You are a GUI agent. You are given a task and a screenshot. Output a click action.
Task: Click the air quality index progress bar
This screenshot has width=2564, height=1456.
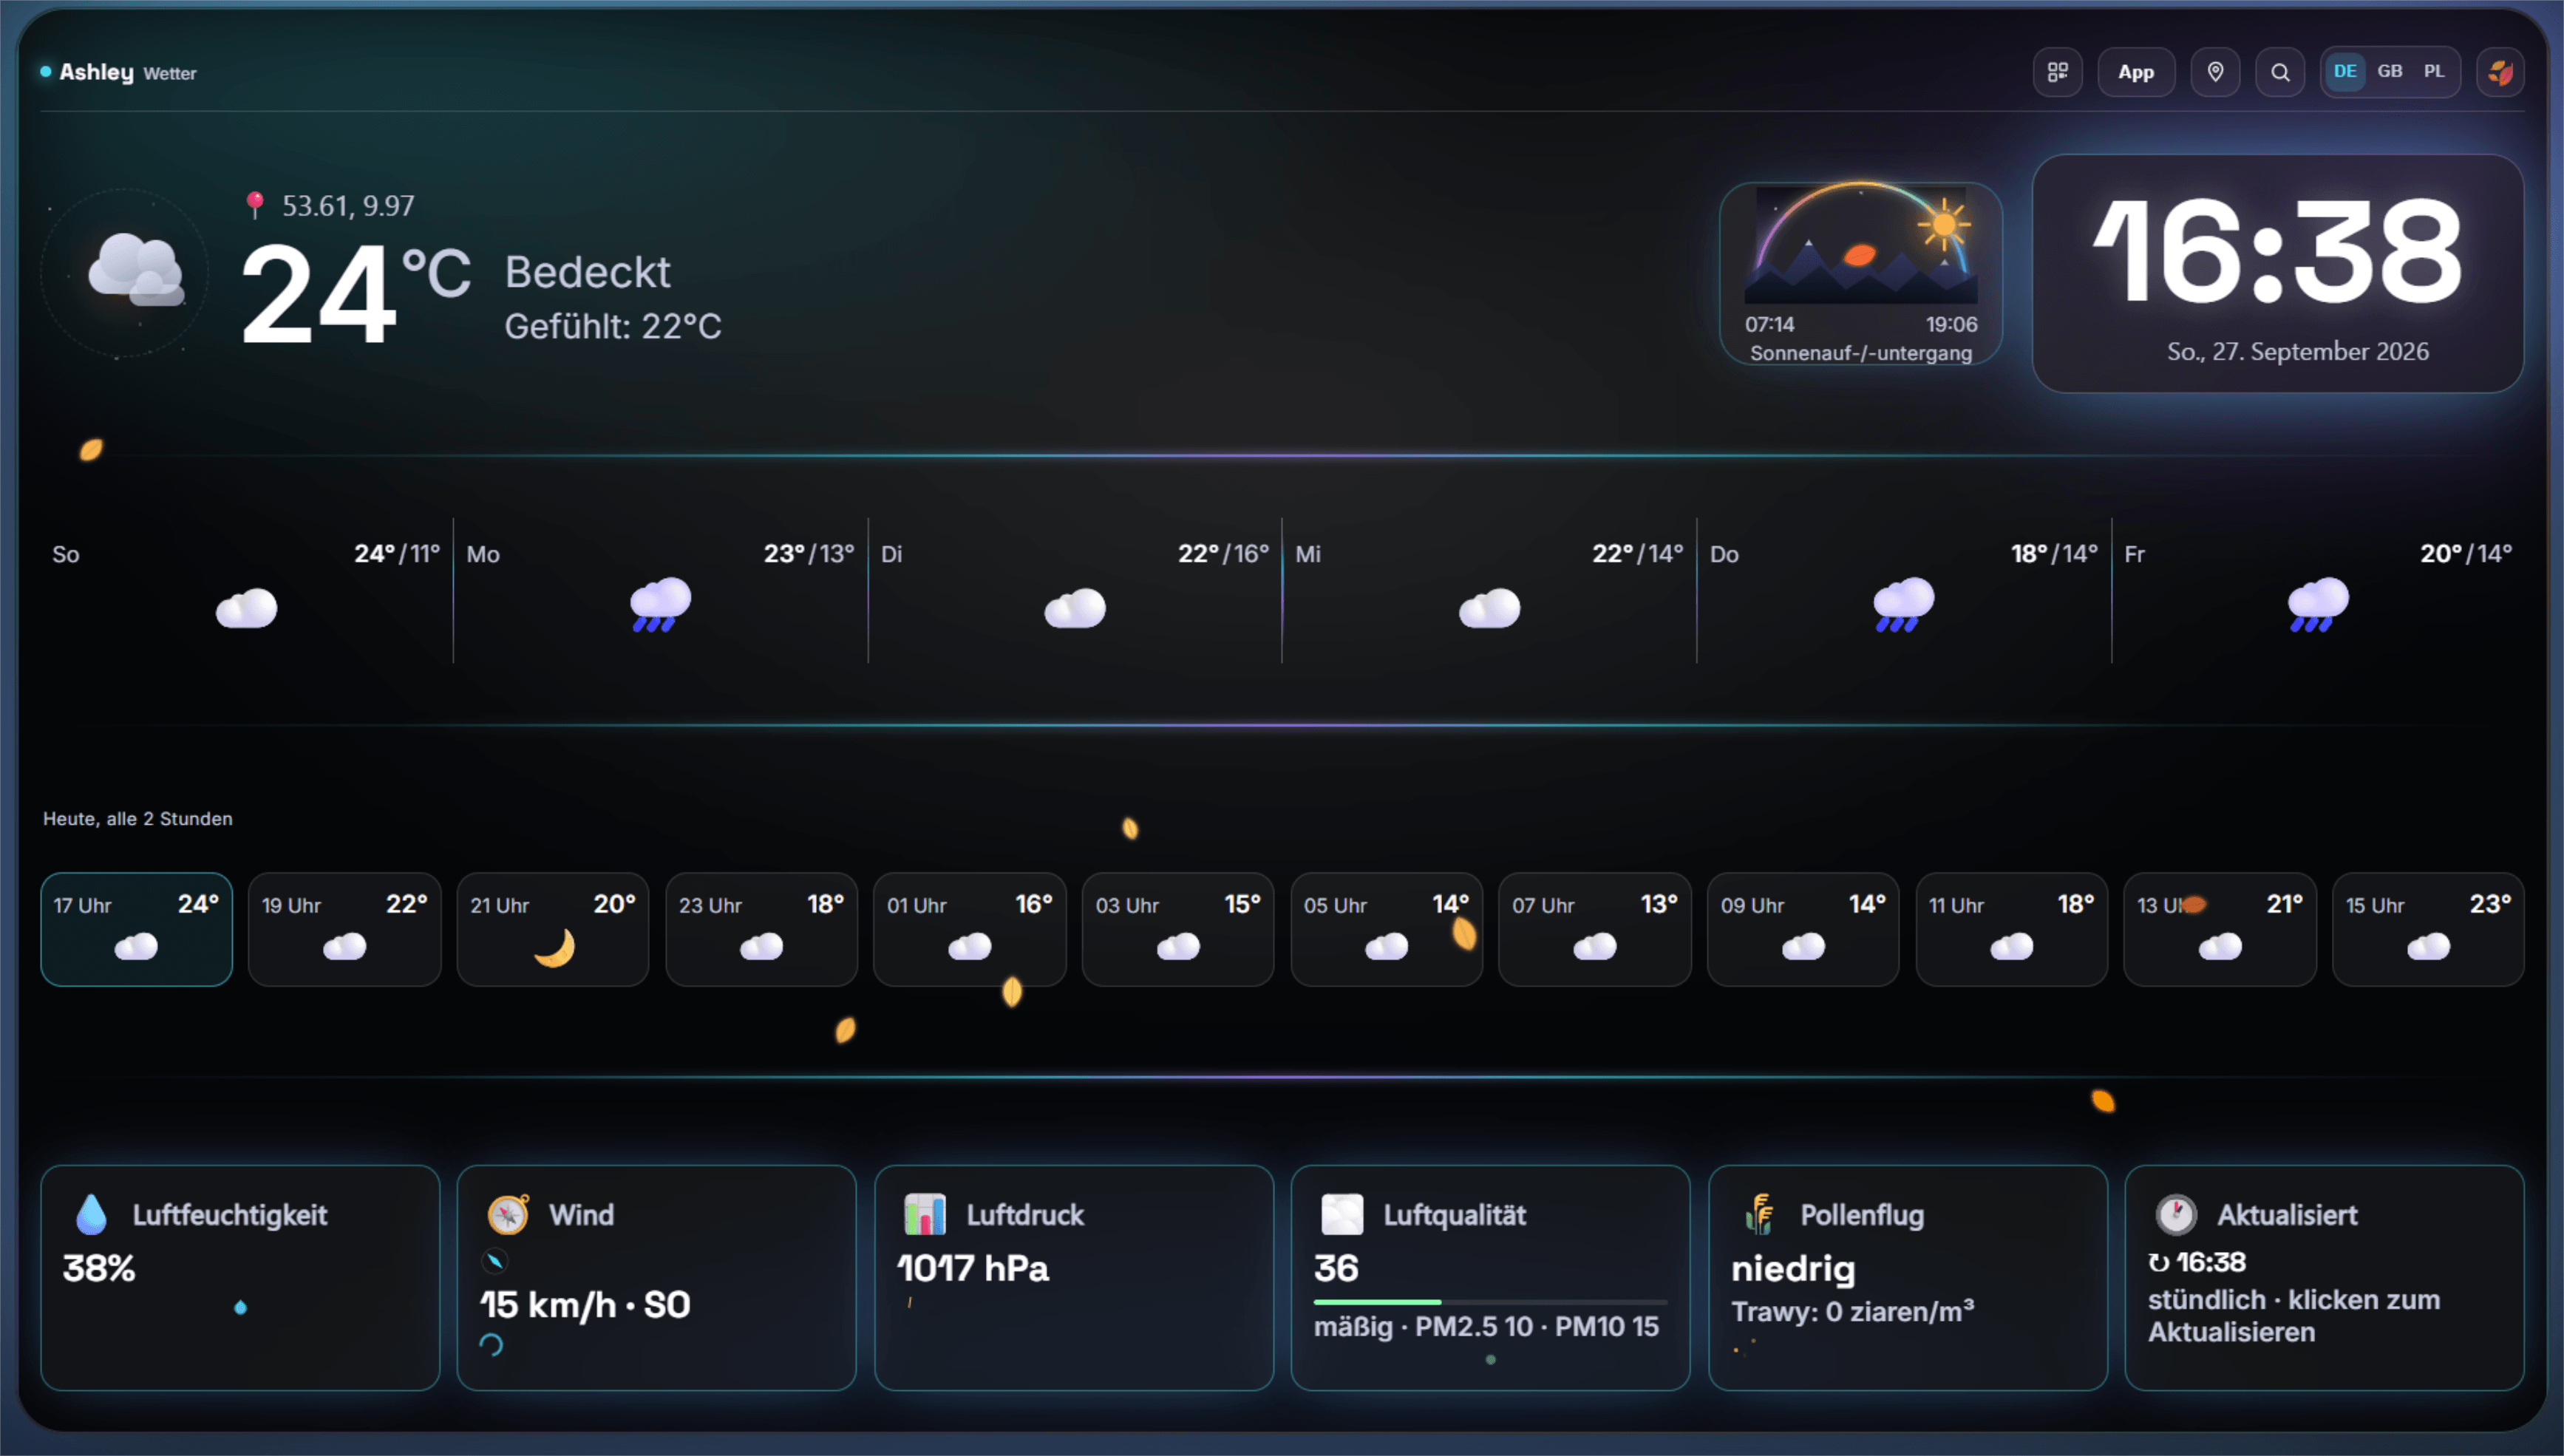pos(1490,1302)
